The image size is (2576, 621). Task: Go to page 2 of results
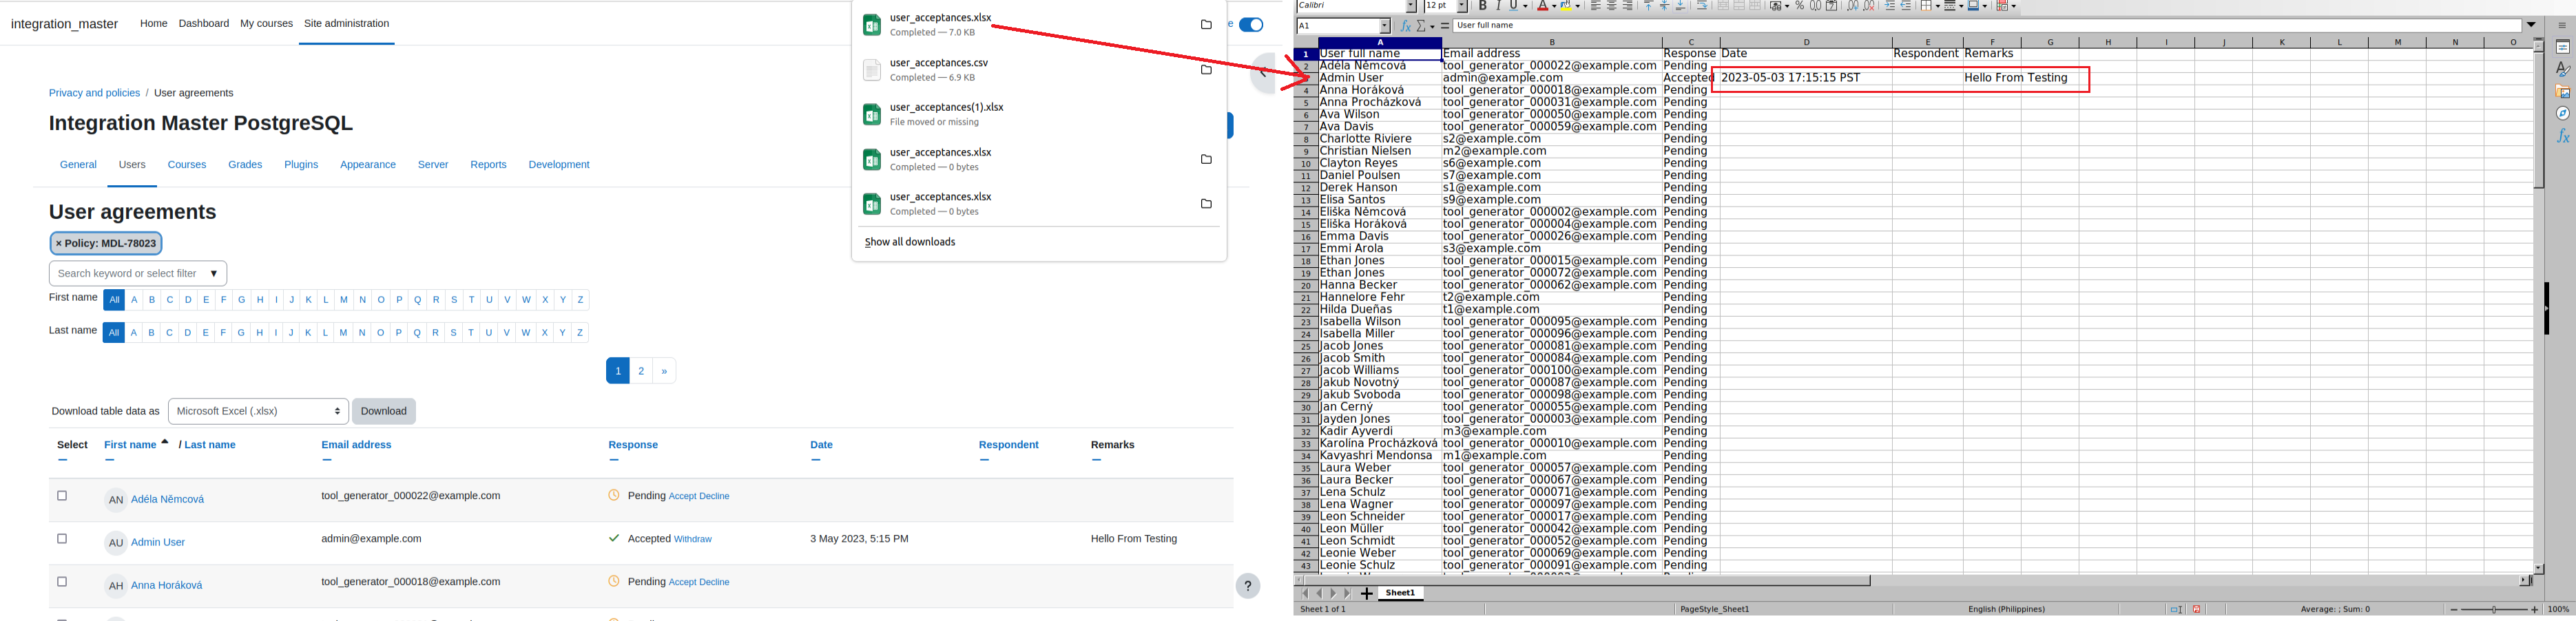641,371
